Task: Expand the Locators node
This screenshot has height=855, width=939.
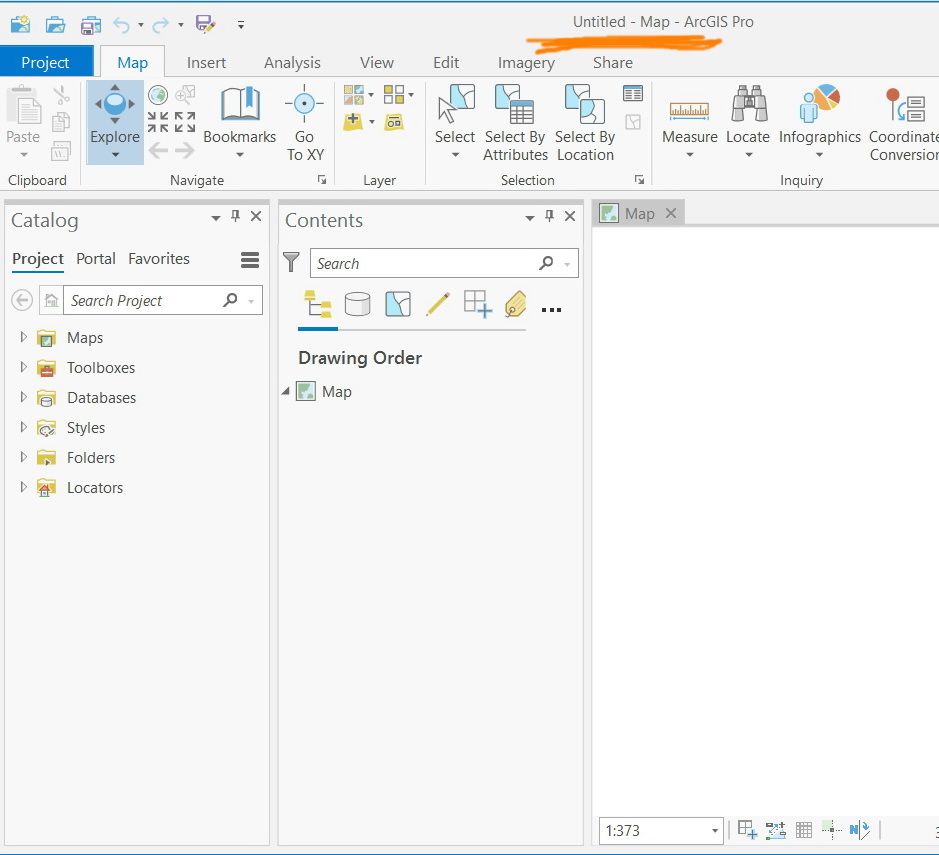Action: click(23, 487)
